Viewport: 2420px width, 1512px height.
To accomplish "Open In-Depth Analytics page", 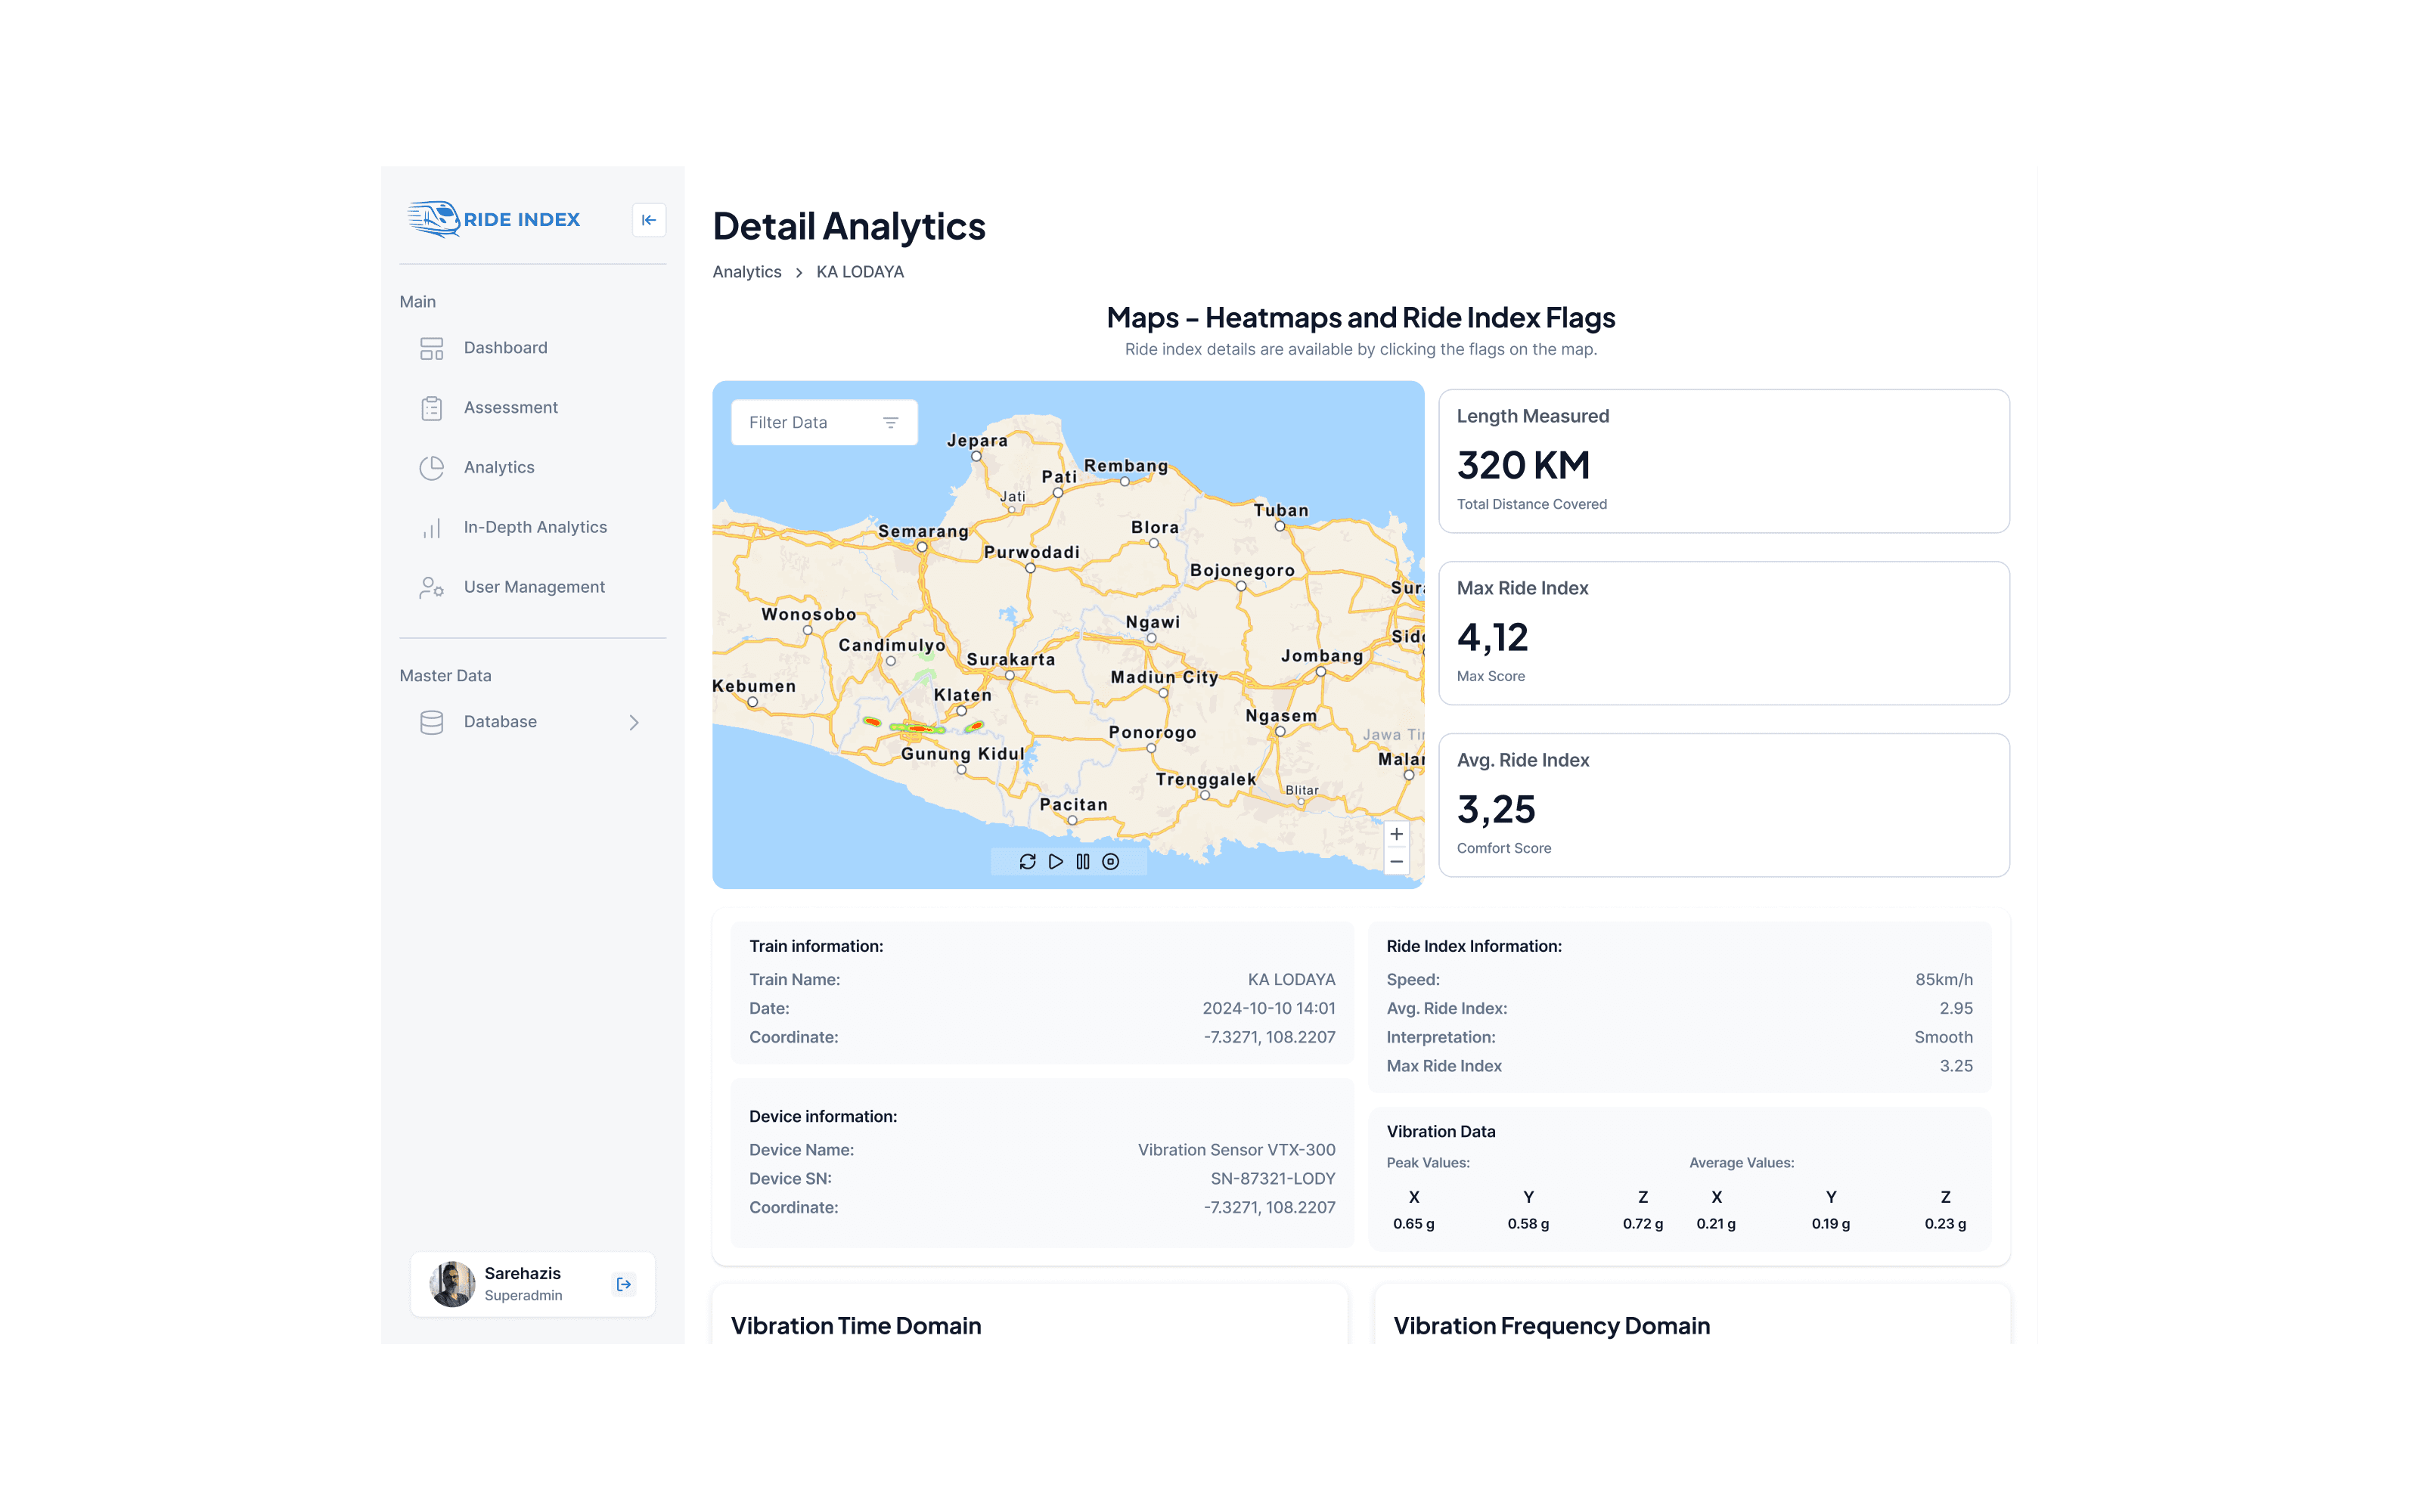I will click(533, 528).
